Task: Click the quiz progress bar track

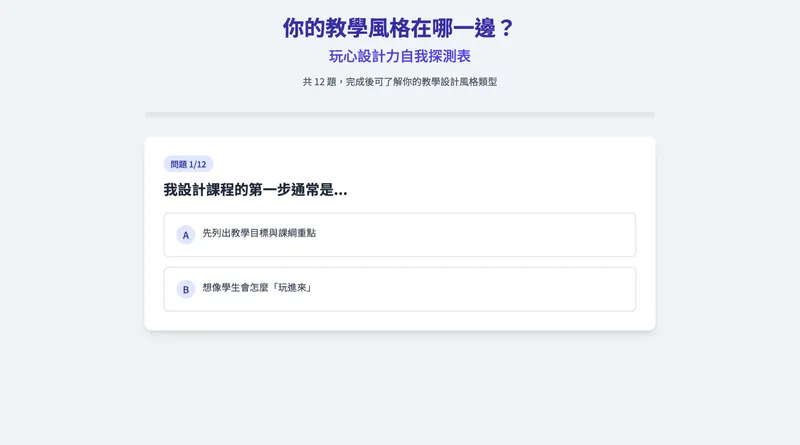Action: coord(400,115)
